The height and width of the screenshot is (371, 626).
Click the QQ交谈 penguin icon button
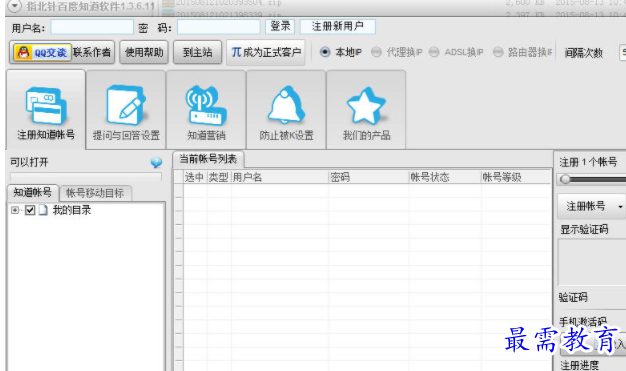click(42, 52)
